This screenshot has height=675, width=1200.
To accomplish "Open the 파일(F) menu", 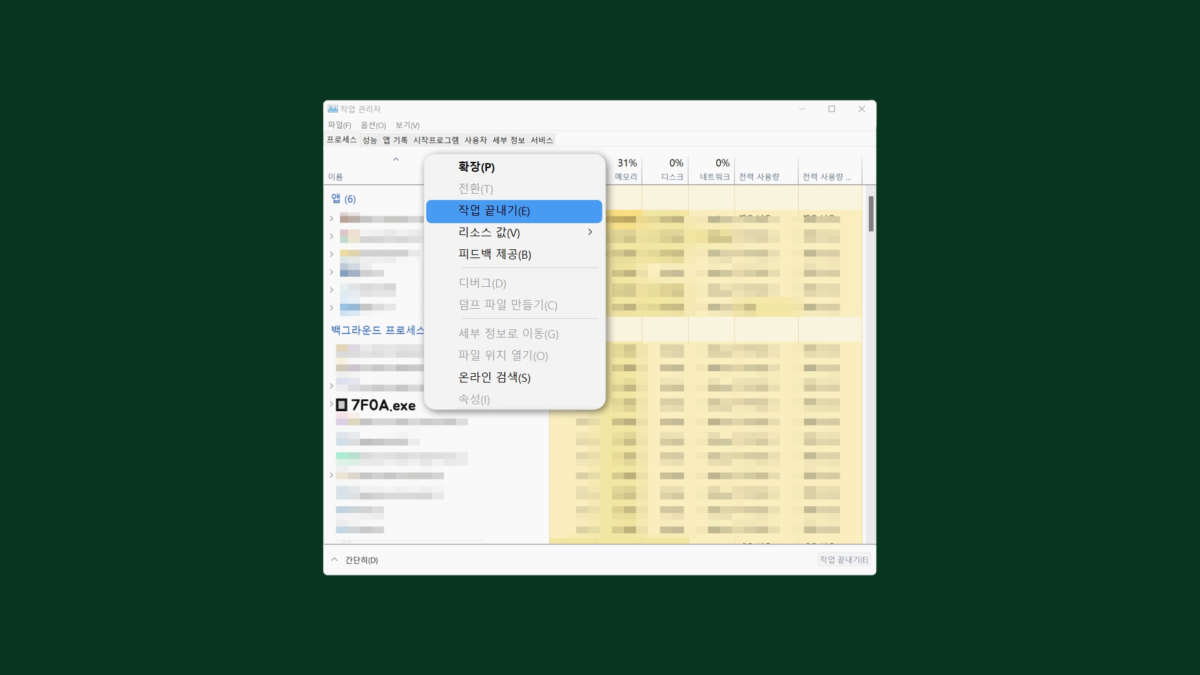I will tap(339, 125).
